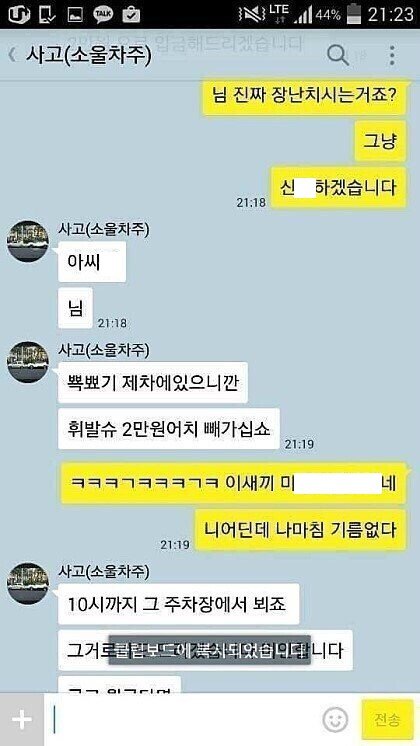
Task: Open the three-dot overflow menu
Action: (392, 56)
